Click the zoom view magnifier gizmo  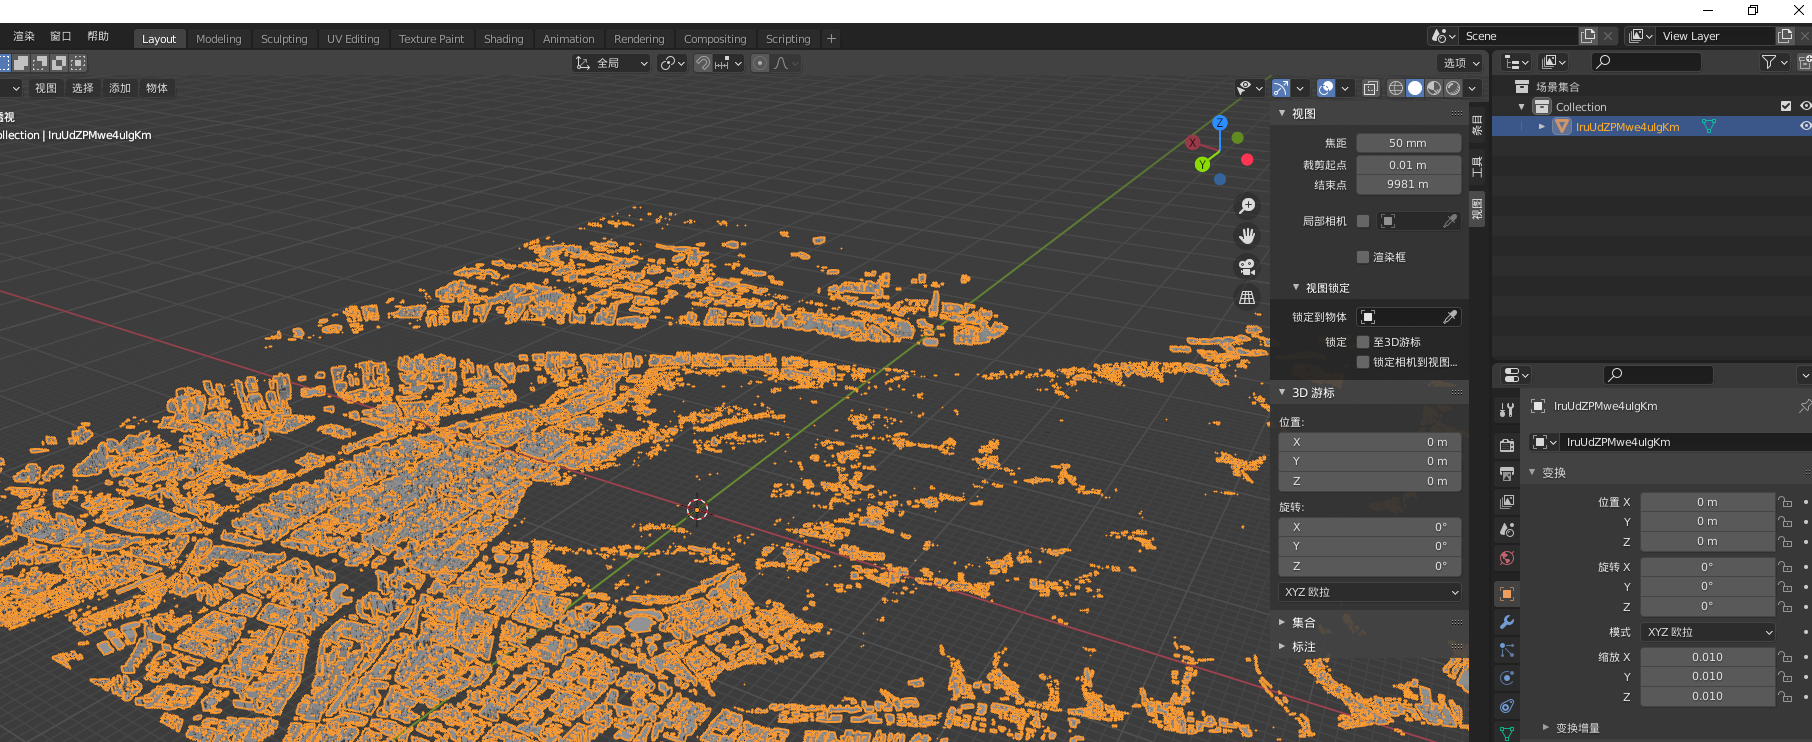coord(1247,206)
